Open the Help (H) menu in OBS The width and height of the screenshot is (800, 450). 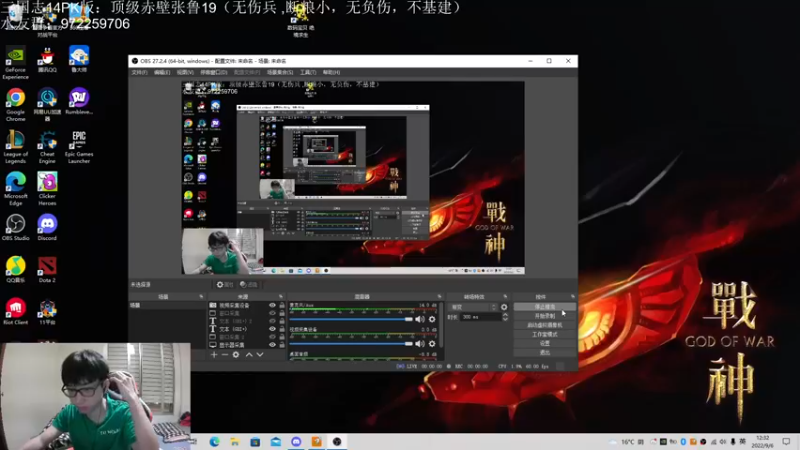tap(331, 72)
